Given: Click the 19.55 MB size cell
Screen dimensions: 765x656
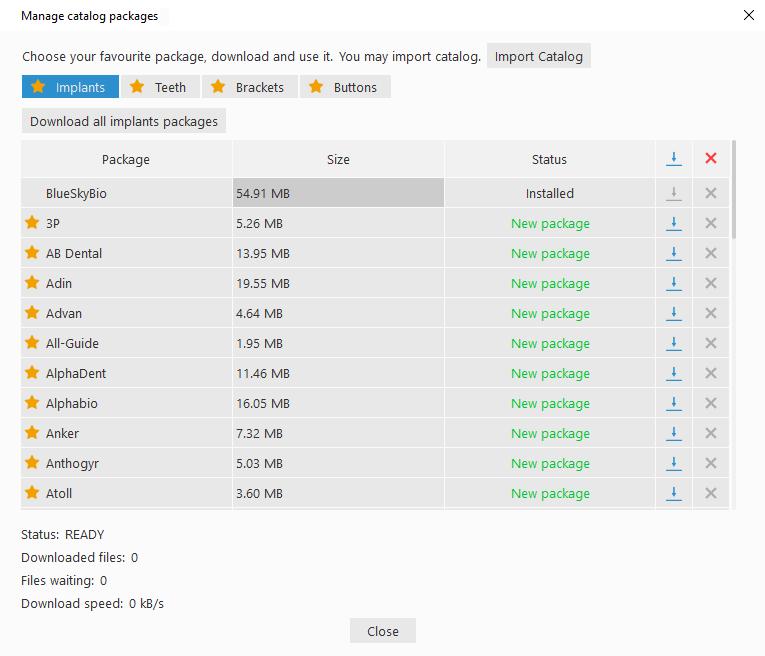Looking at the screenshot, I should [x=338, y=283].
